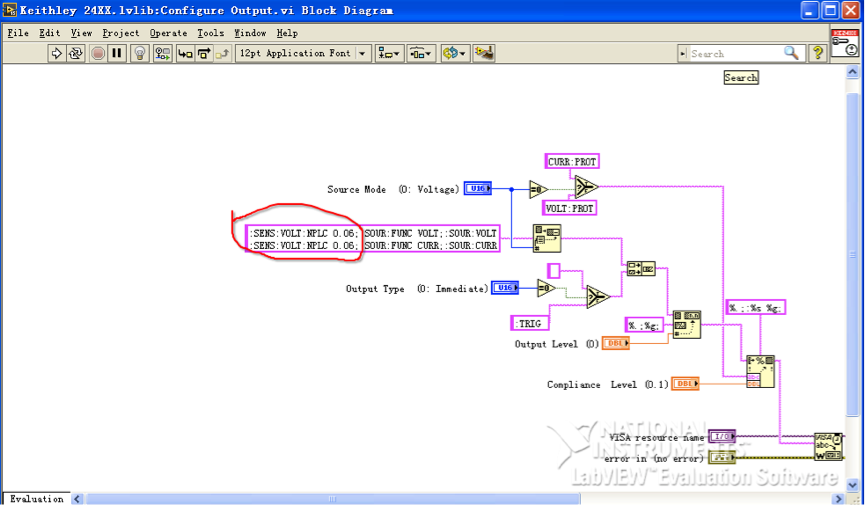
Task: Click the red Abort Execution button
Action: click(x=98, y=54)
